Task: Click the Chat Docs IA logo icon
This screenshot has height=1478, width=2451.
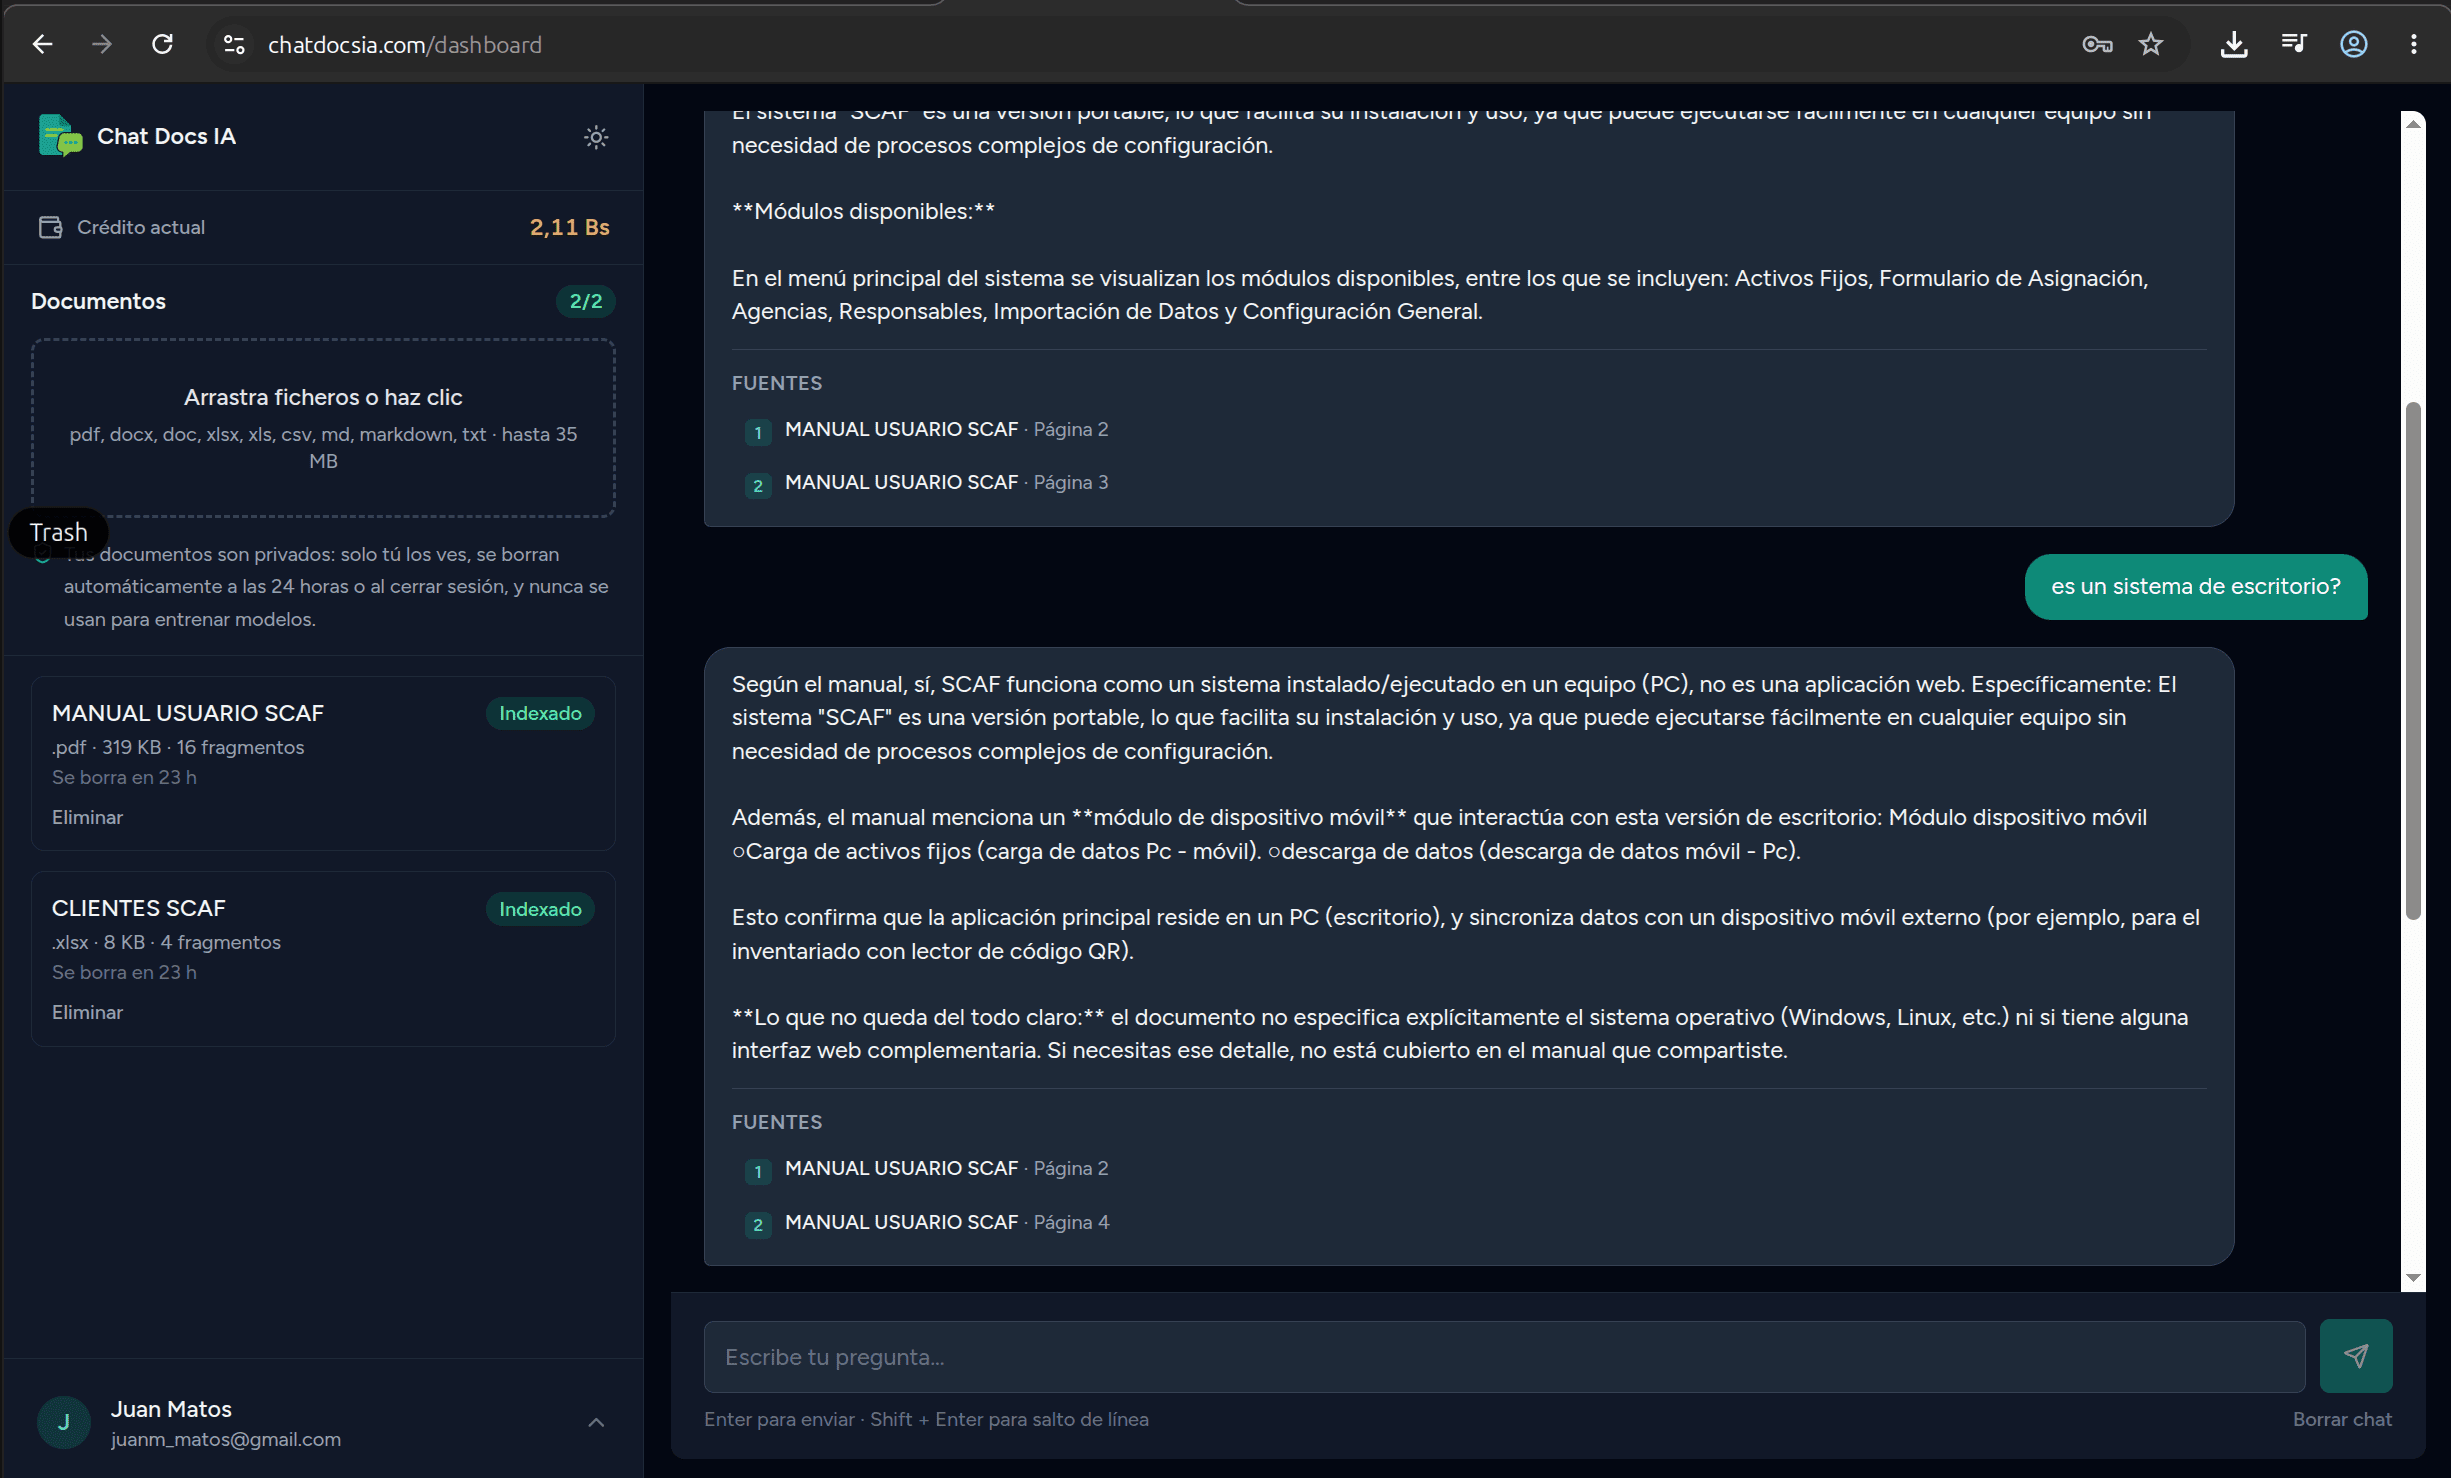Action: pos(60,136)
